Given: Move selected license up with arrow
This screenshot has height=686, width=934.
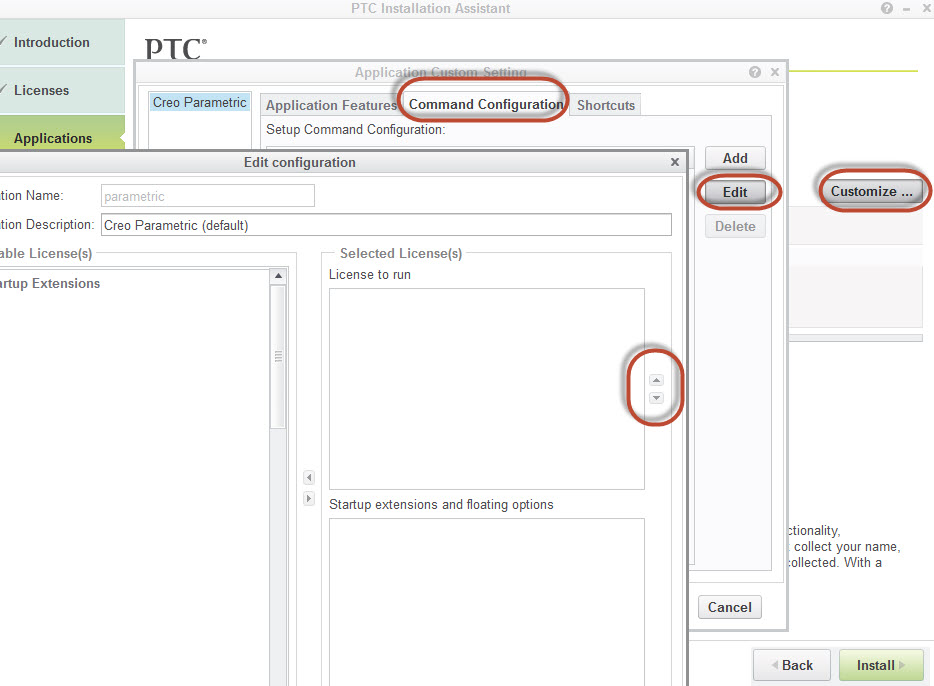Looking at the screenshot, I should (656, 380).
